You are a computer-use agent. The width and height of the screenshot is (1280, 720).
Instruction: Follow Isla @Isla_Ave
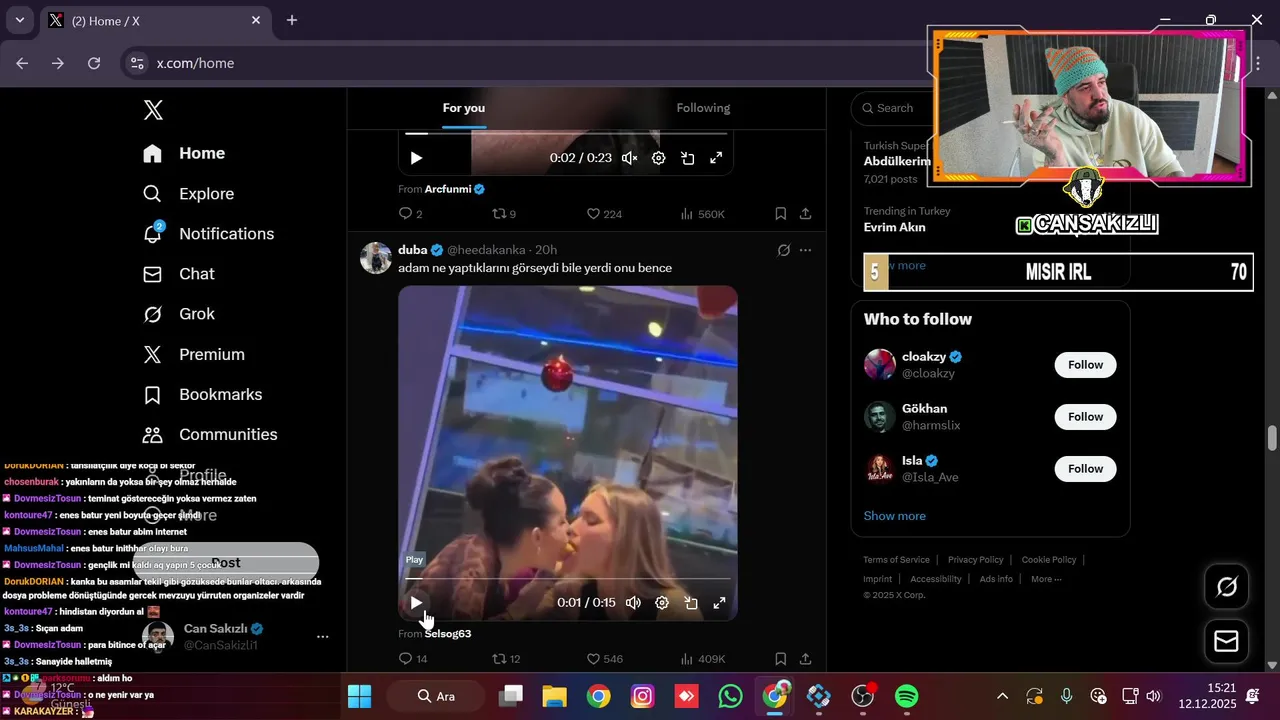click(1085, 469)
